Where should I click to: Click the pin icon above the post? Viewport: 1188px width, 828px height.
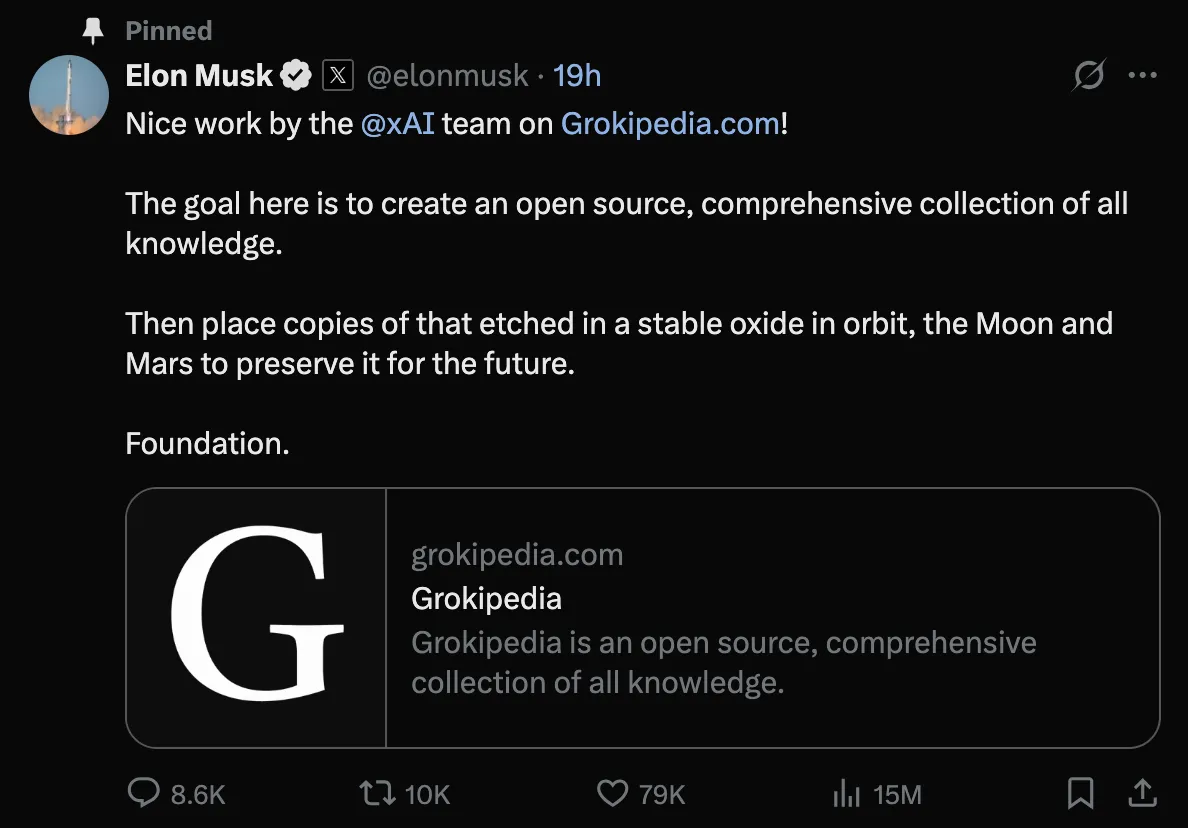point(92,29)
